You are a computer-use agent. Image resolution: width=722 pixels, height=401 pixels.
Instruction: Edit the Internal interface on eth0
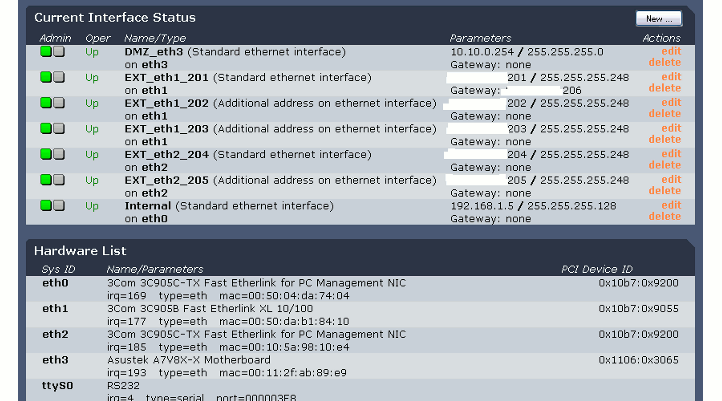pyautogui.click(x=670, y=206)
